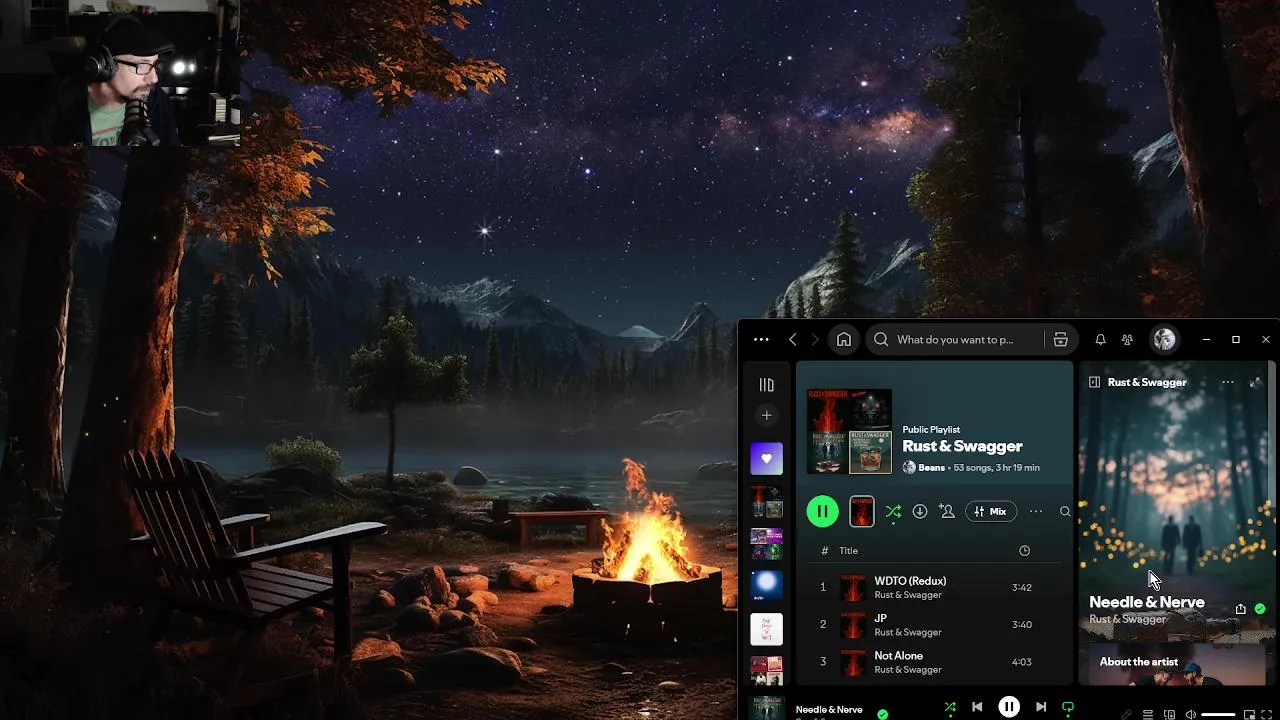Toggle shuffle in the playlist action bar
1280x720 pixels.
(893, 512)
